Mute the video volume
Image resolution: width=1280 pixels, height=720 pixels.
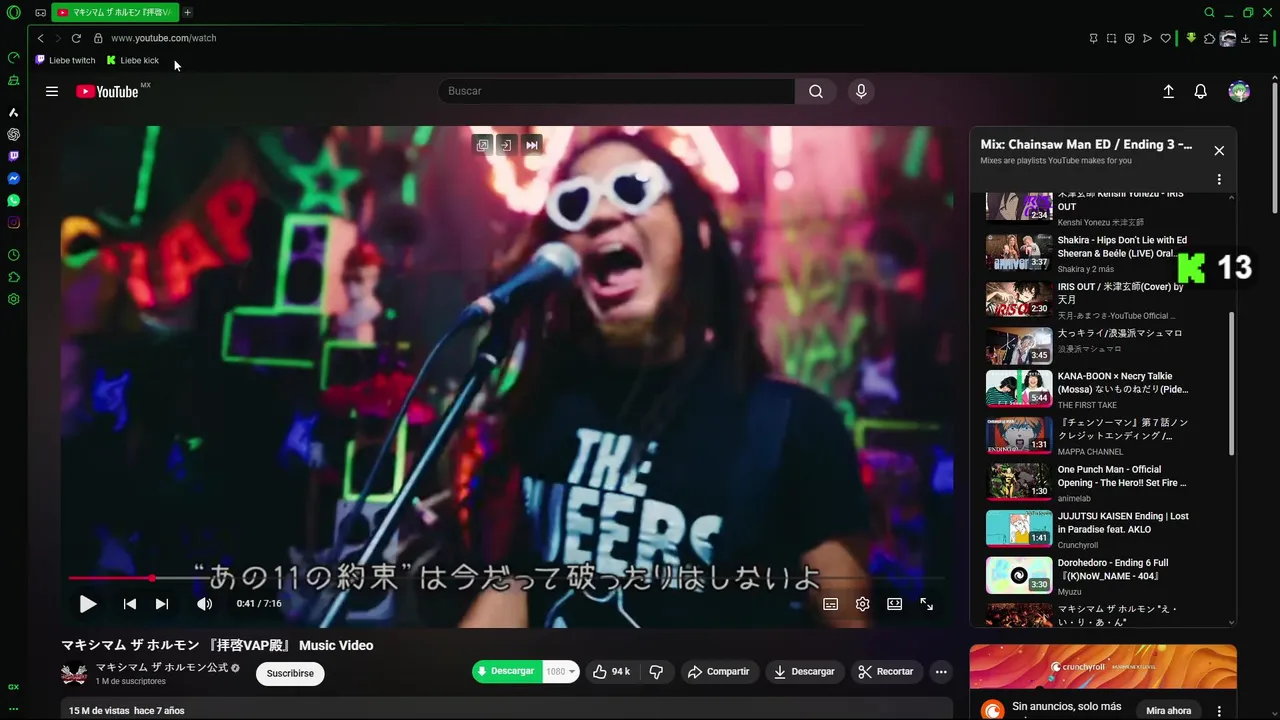(204, 604)
